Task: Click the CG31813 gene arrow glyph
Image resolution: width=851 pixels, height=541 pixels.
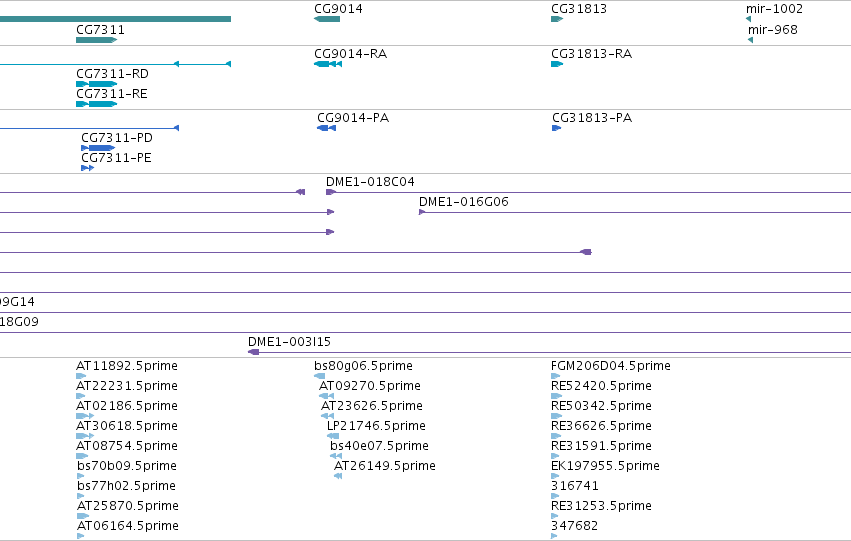Action: coord(557,19)
